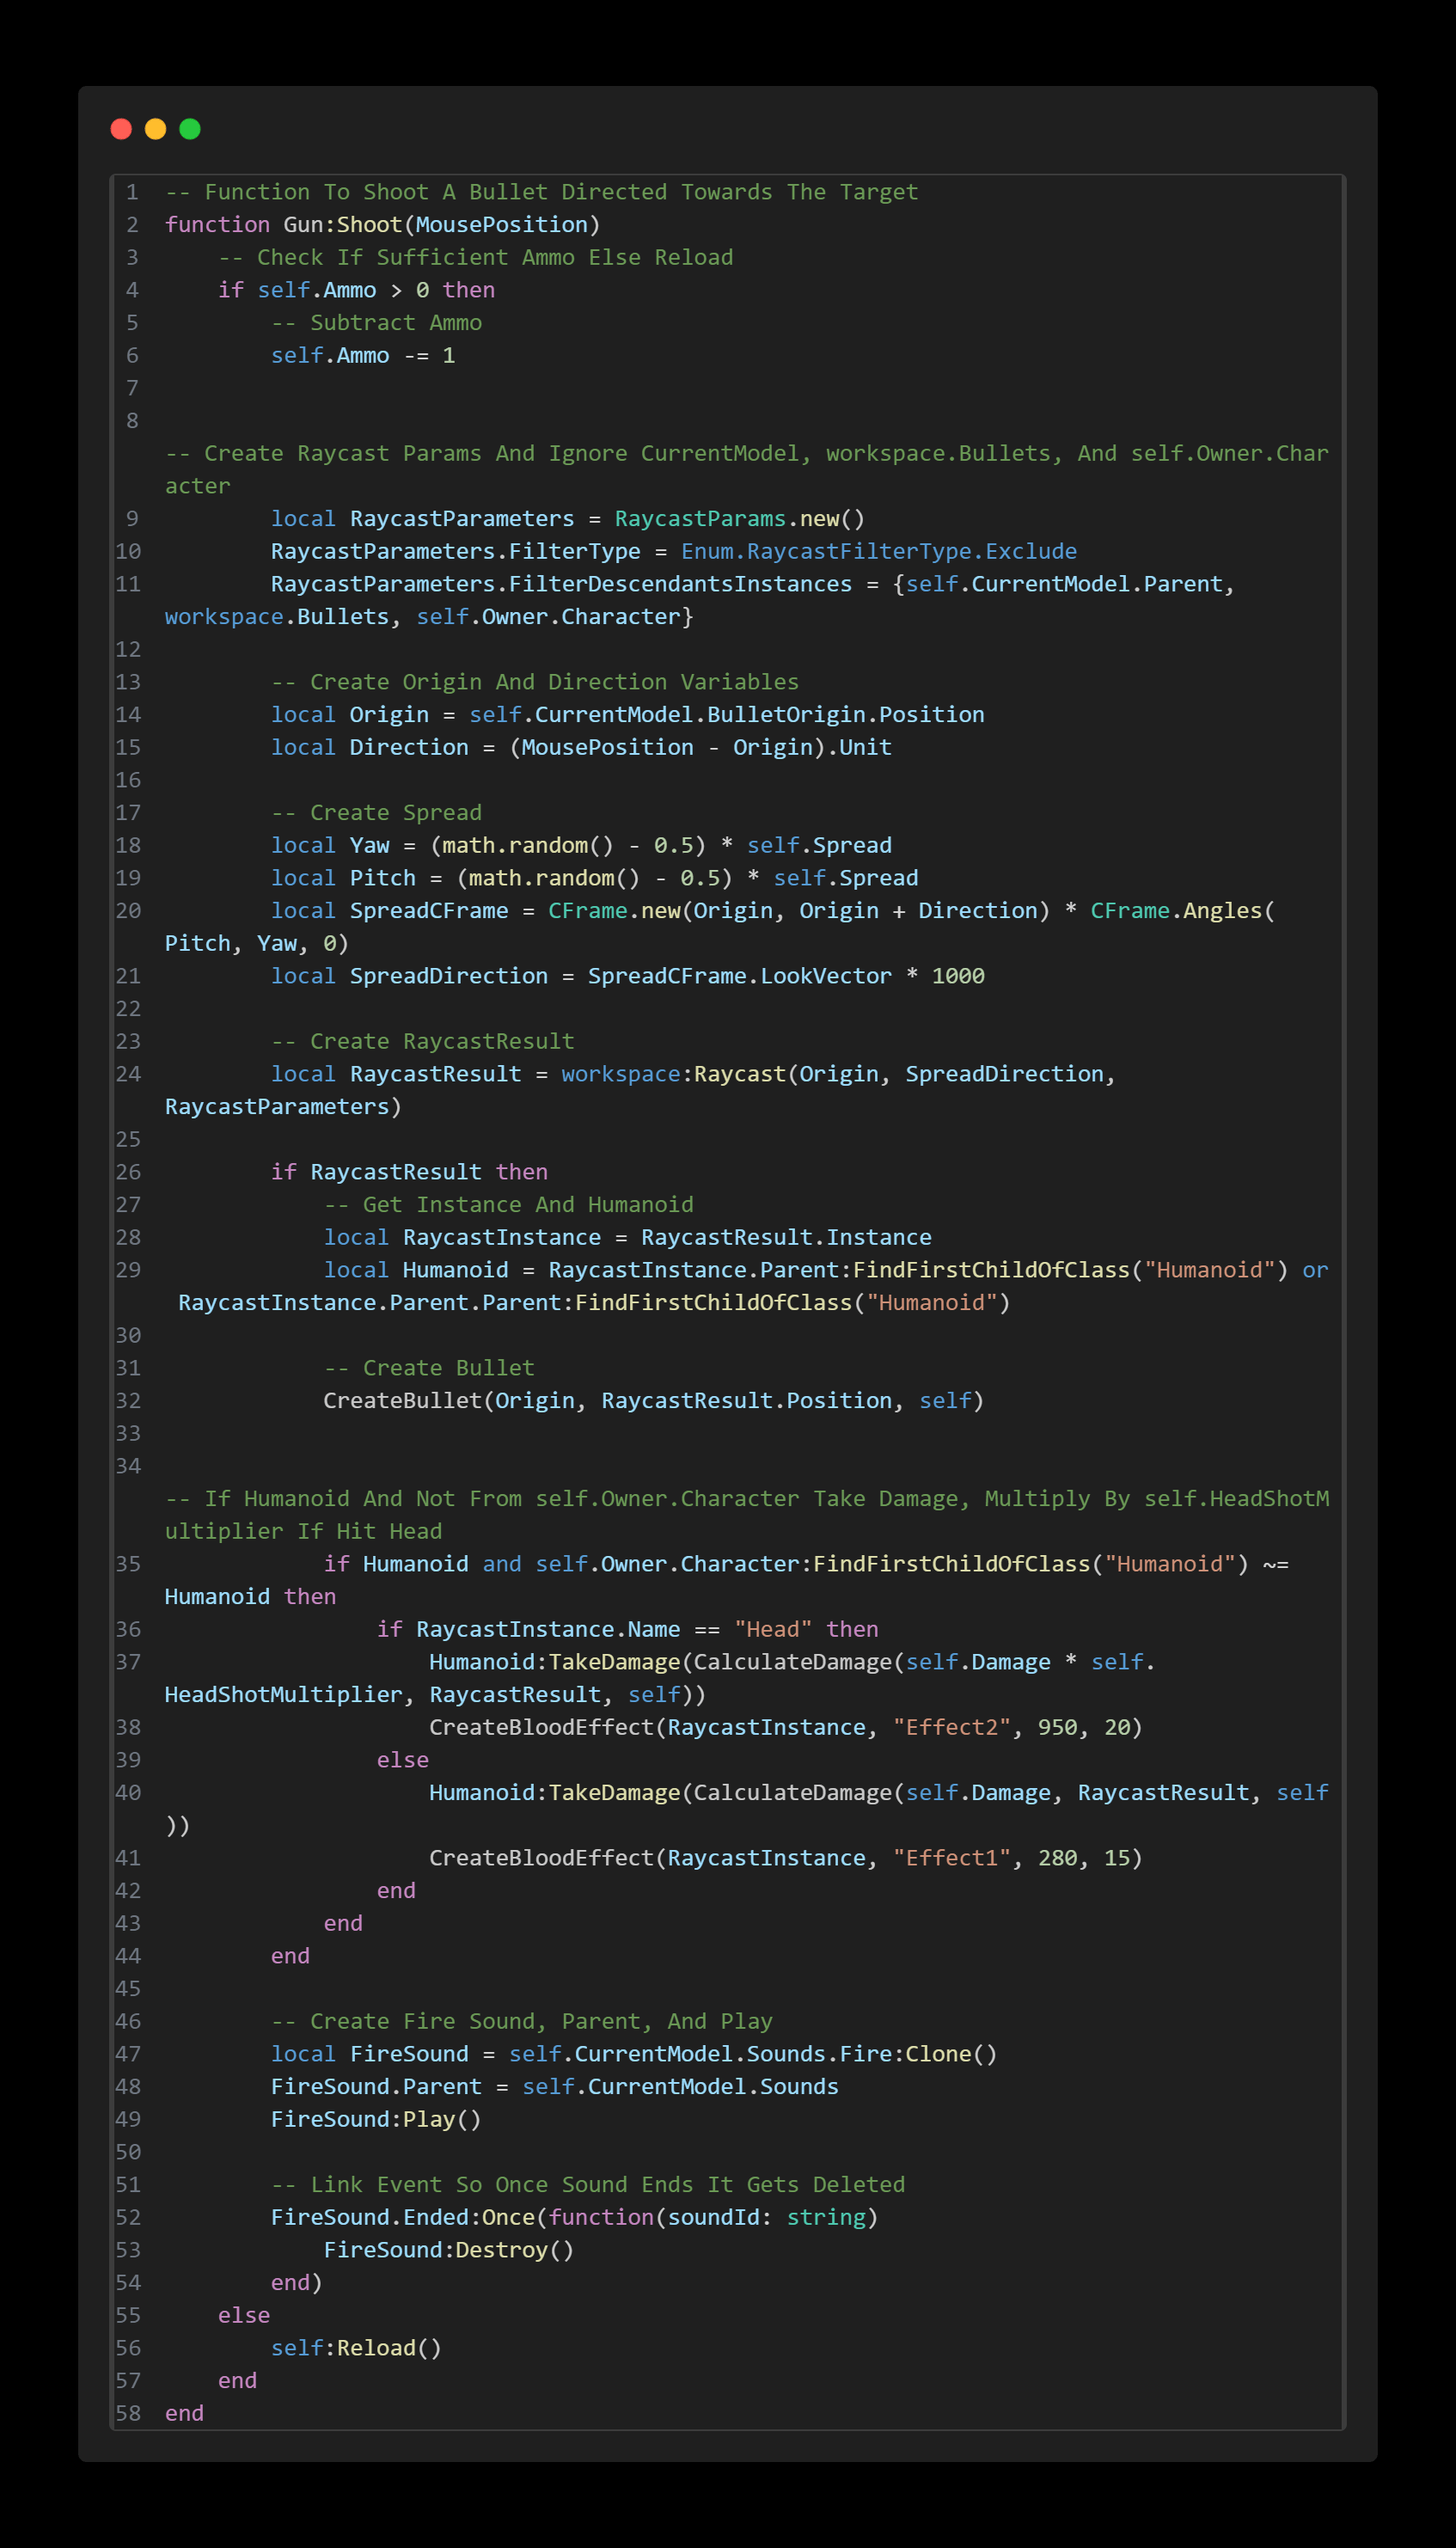
Task: Click the Yaw variable declaration on line 18
Action: click(369, 846)
